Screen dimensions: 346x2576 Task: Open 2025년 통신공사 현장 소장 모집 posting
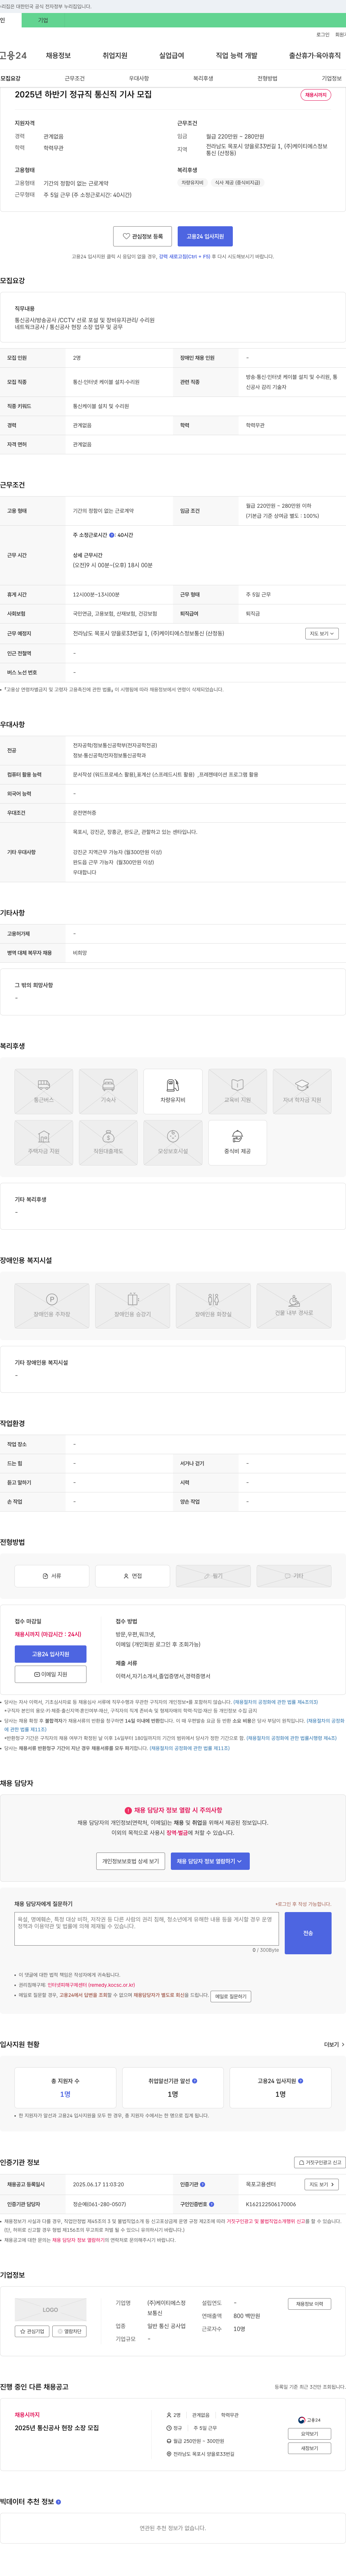(57, 2428)
